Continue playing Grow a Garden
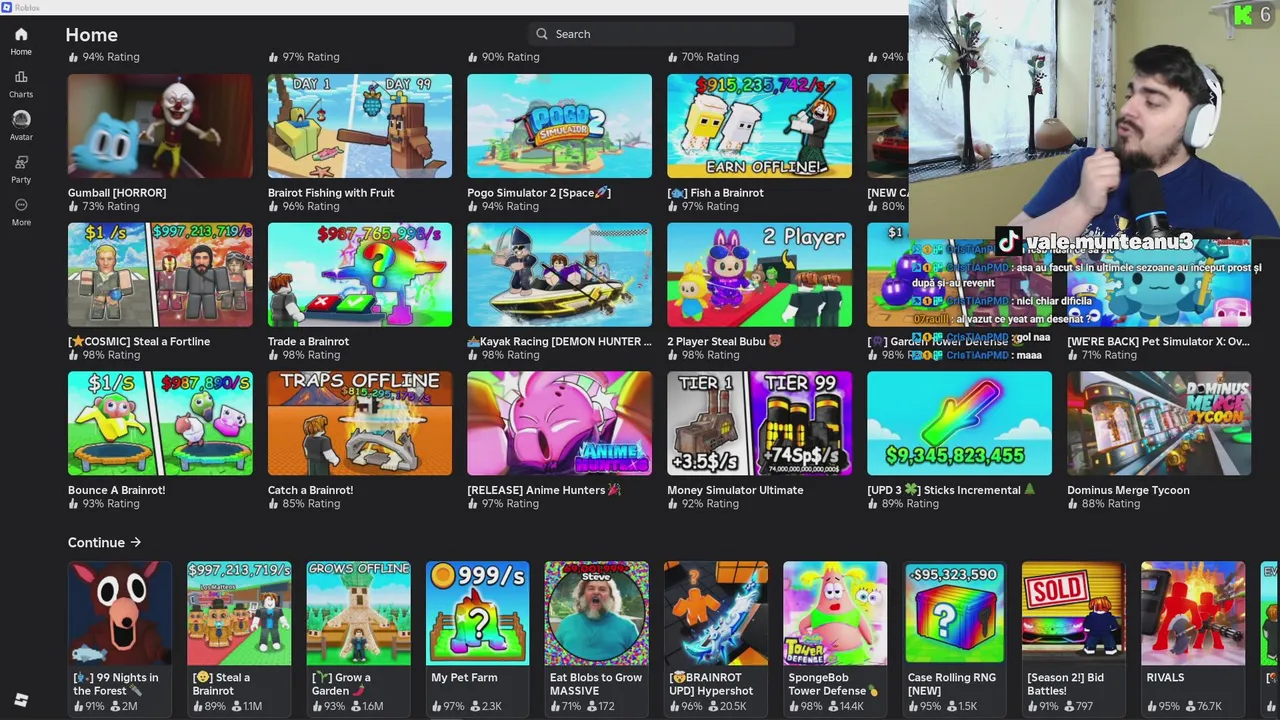The width and height of the screenshot is (1280, 720). [358, 613]
